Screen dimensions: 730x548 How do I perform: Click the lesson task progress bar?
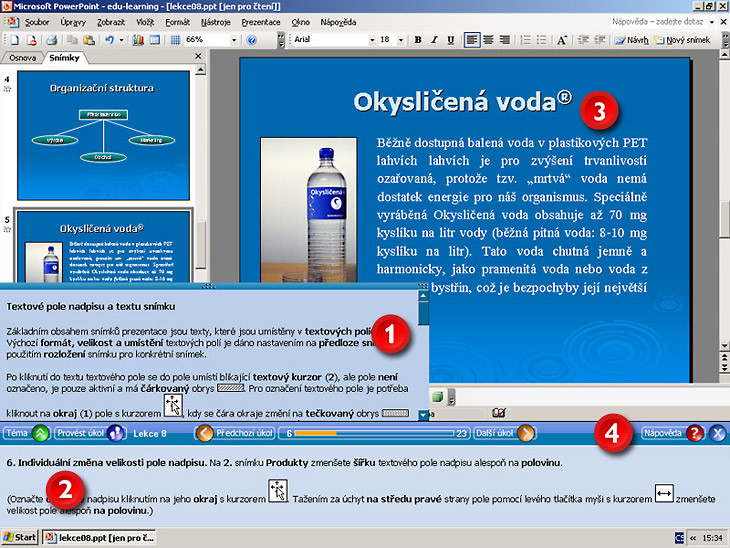click(375, 433)
